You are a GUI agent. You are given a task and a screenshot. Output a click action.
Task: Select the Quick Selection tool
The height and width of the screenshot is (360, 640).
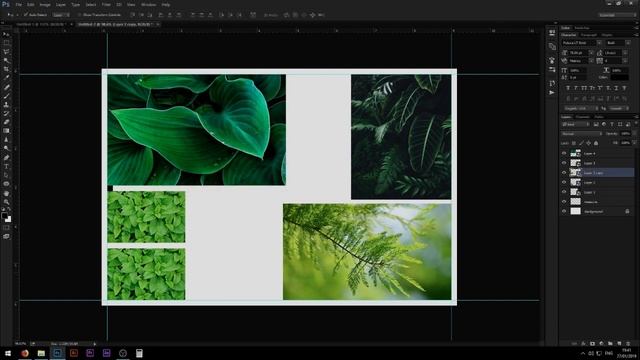6,60
